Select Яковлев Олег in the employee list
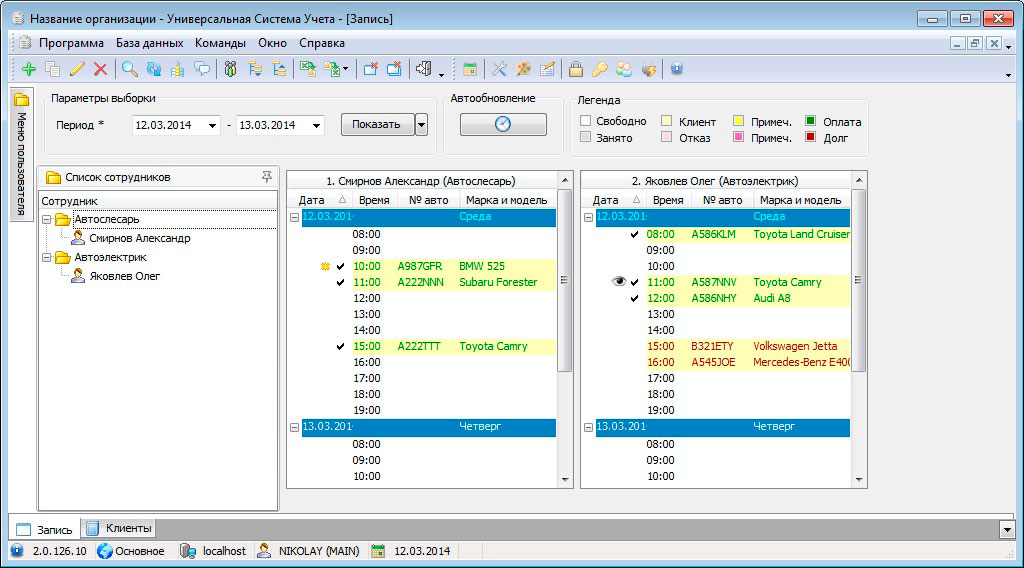 [125, 276]
